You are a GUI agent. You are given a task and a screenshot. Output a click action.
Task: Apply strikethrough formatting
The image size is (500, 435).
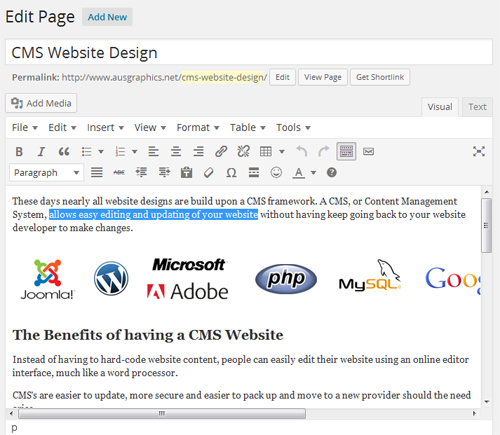coord(119,173)
